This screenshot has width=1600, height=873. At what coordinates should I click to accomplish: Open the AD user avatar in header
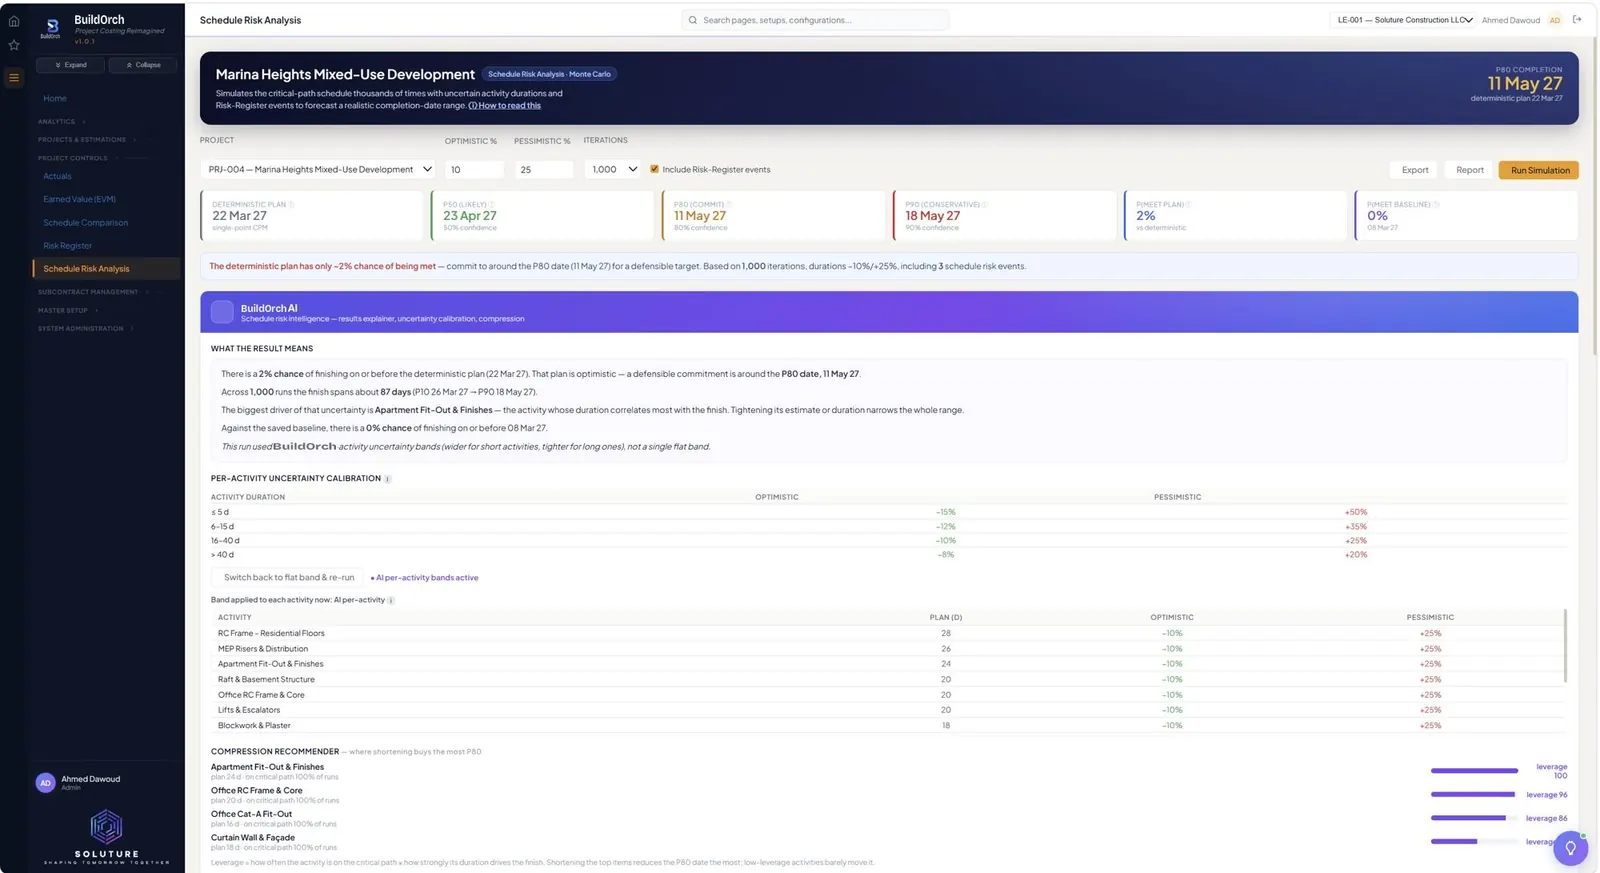pyautogui.click(x=1555, y=20)
